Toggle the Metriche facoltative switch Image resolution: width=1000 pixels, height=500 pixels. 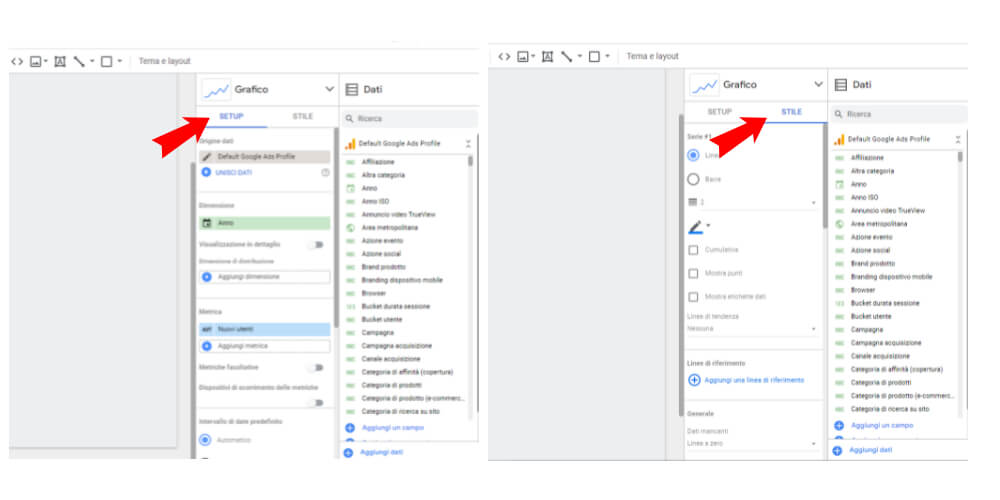pyautogui.click(x=316, y=368)
